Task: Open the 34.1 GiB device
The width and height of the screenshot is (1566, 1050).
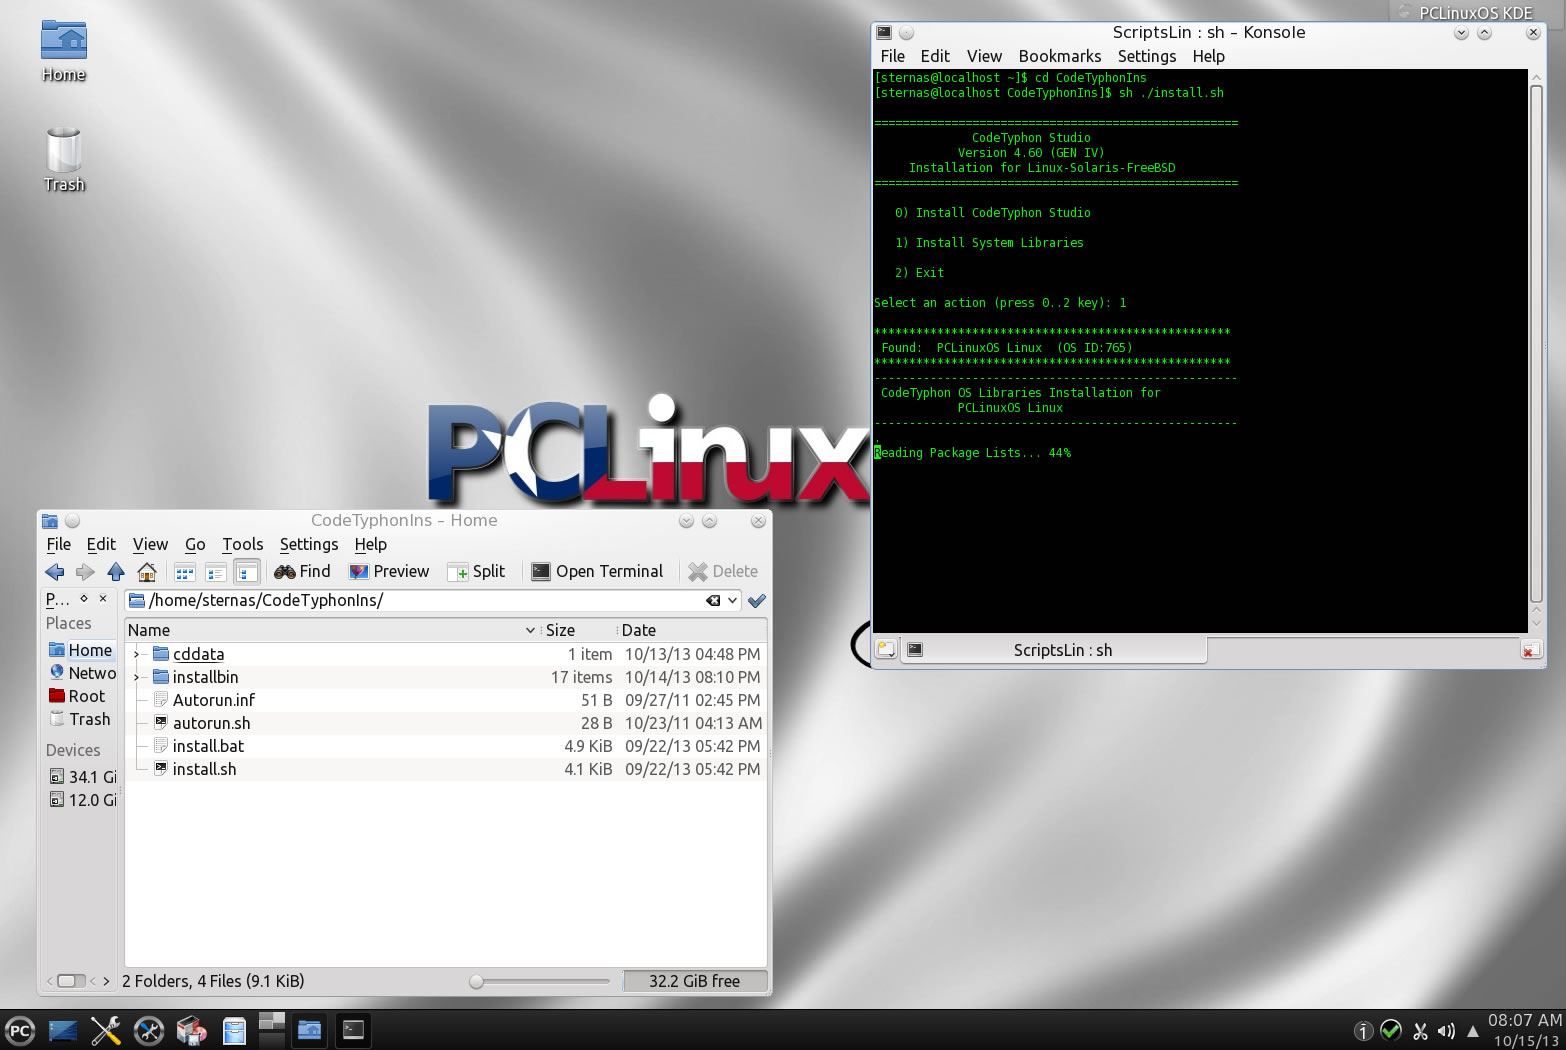Action: [x=82, y=777]
